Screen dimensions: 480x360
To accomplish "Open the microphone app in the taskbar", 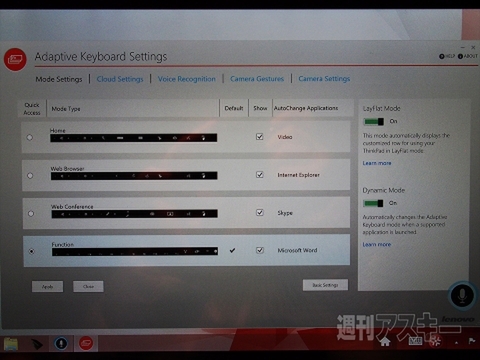I will [x=61, y=343].
